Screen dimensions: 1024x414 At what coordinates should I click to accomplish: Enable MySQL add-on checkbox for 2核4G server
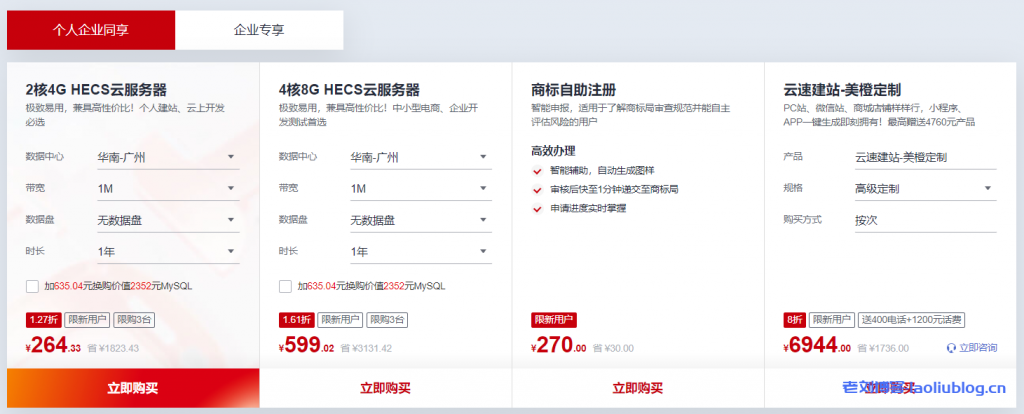(x=33, y=287)
